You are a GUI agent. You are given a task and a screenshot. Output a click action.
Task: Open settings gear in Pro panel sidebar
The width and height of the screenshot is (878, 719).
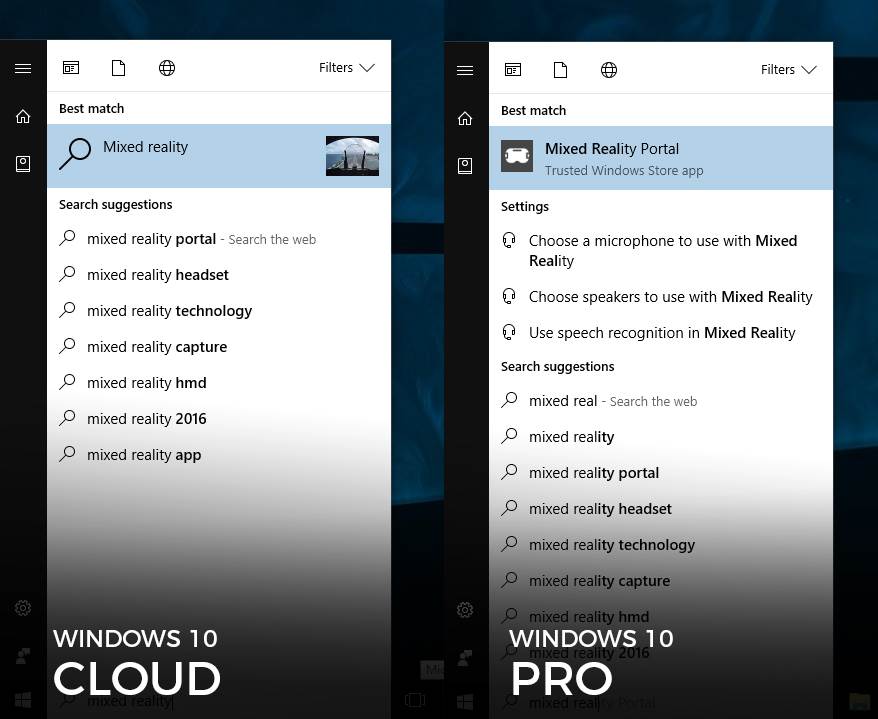pos(465,609)
